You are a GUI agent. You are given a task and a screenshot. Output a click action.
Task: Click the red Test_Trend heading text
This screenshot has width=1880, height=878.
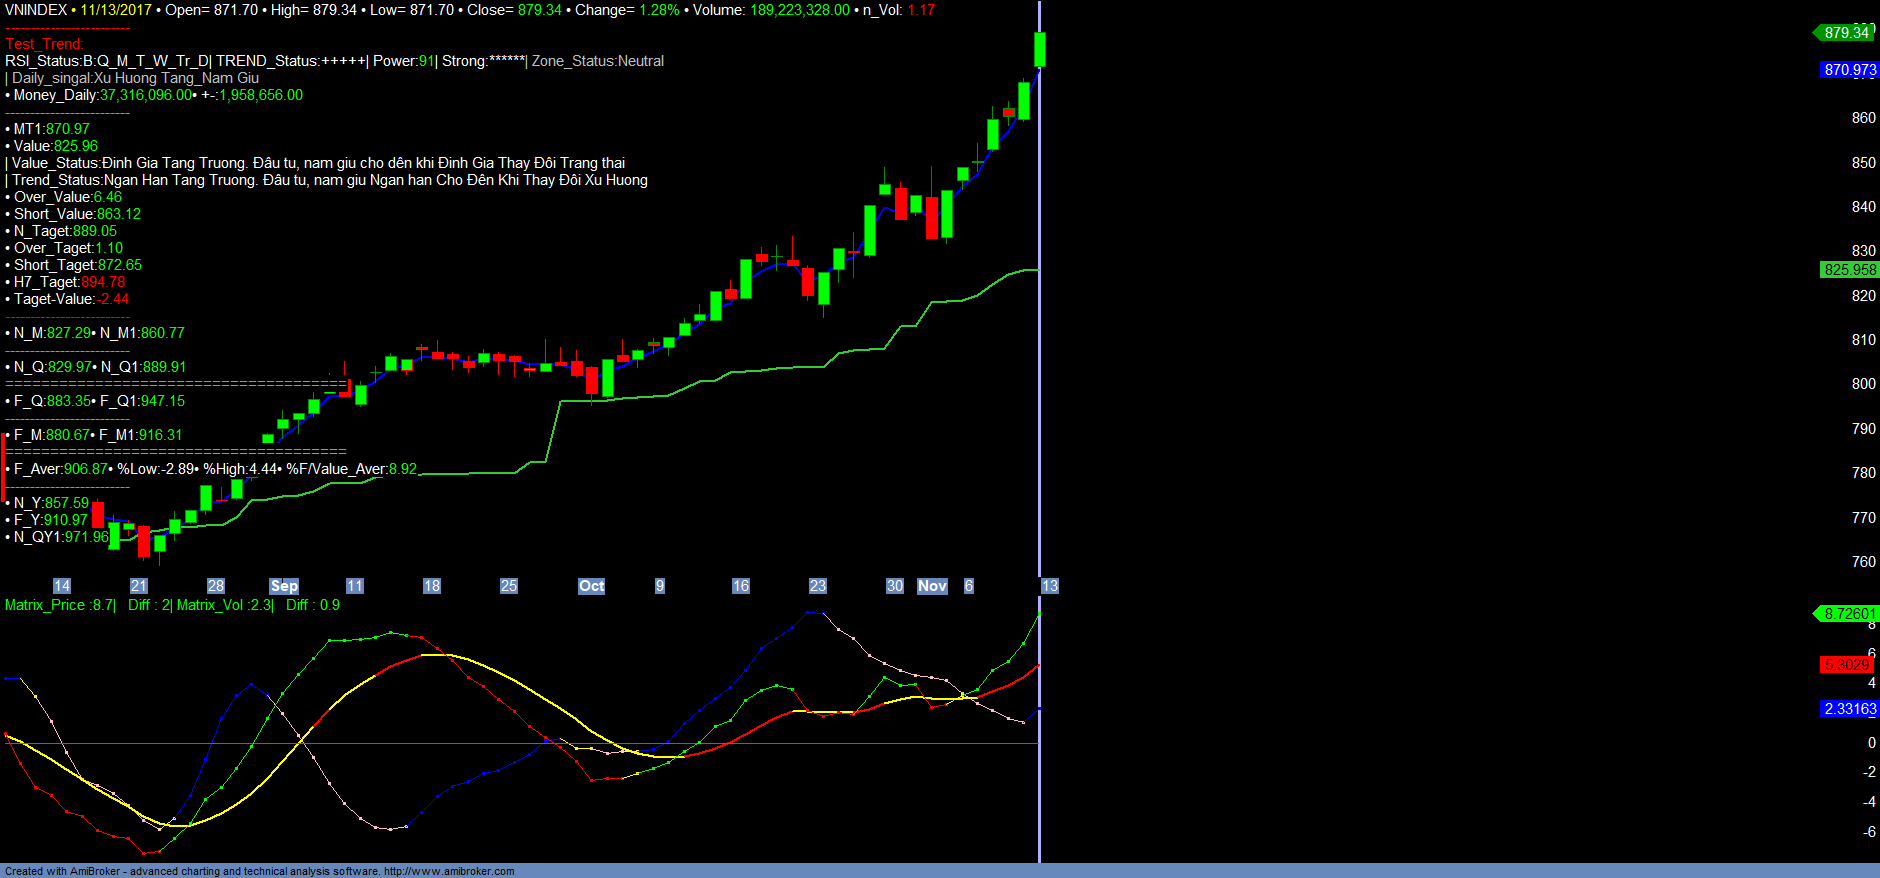tap(44, 44)
